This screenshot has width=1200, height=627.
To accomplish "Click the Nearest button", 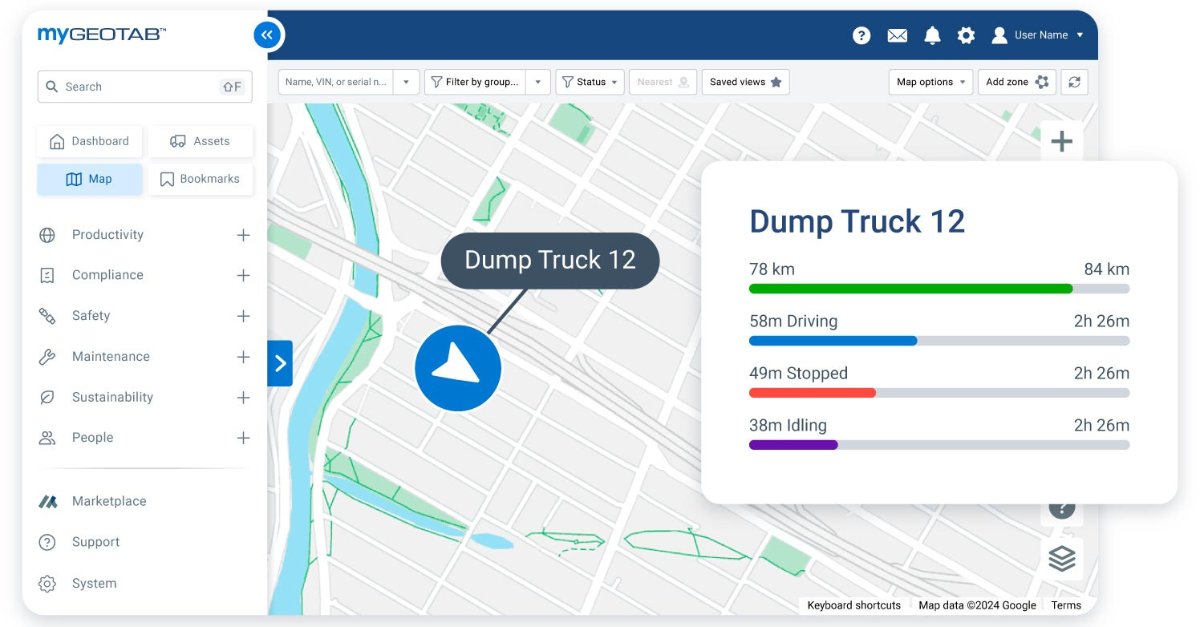I will pos(663,82).
